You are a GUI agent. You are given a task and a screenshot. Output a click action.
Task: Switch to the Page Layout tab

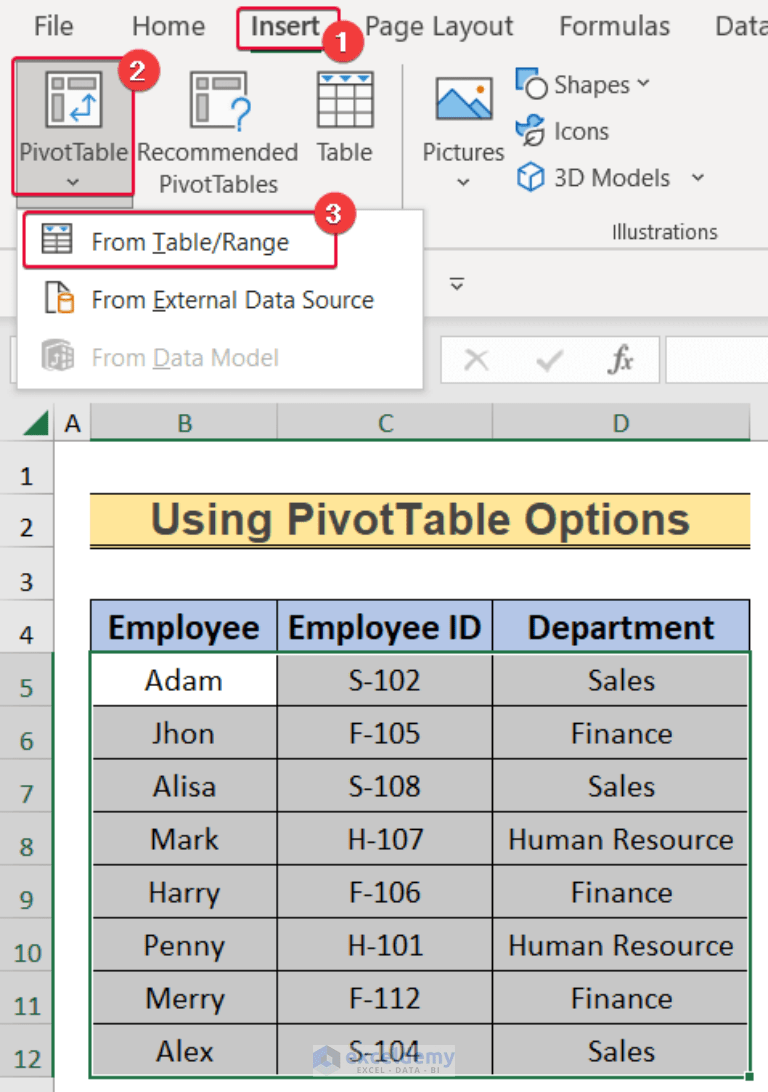439,27
